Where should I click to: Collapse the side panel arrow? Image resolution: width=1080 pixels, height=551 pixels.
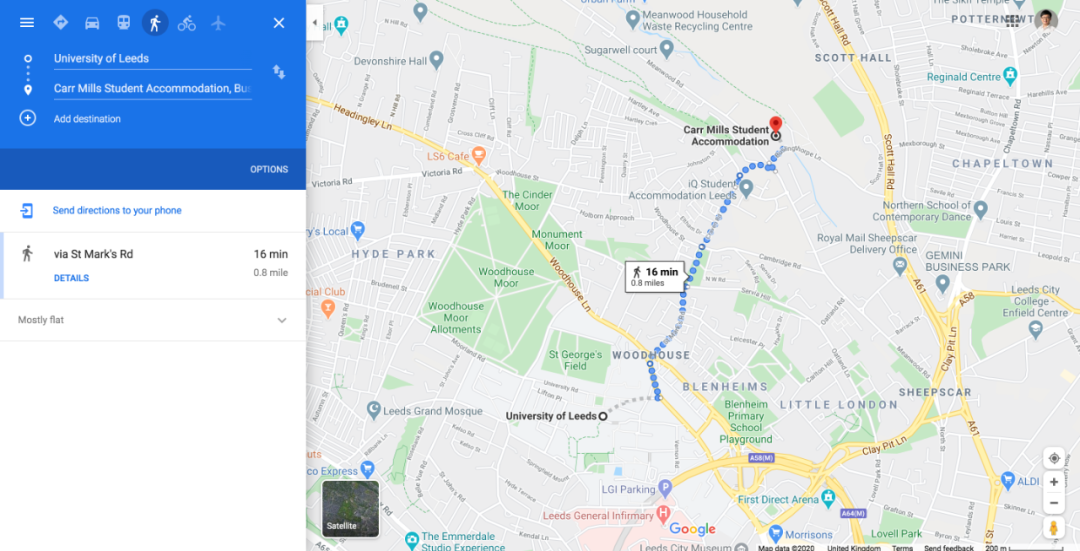pos(315,23)
